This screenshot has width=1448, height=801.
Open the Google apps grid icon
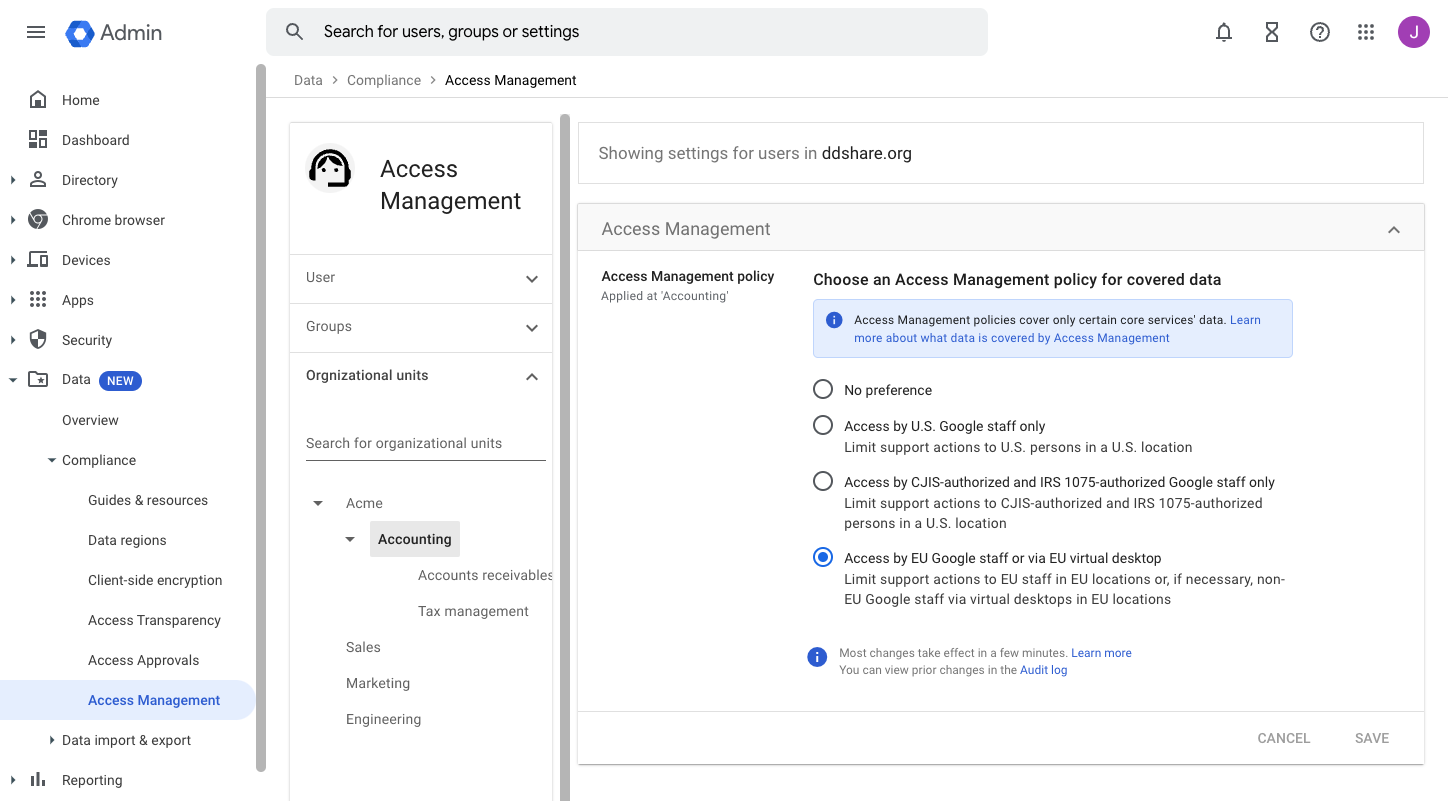pyautogui.click(x=1366, y=32)
